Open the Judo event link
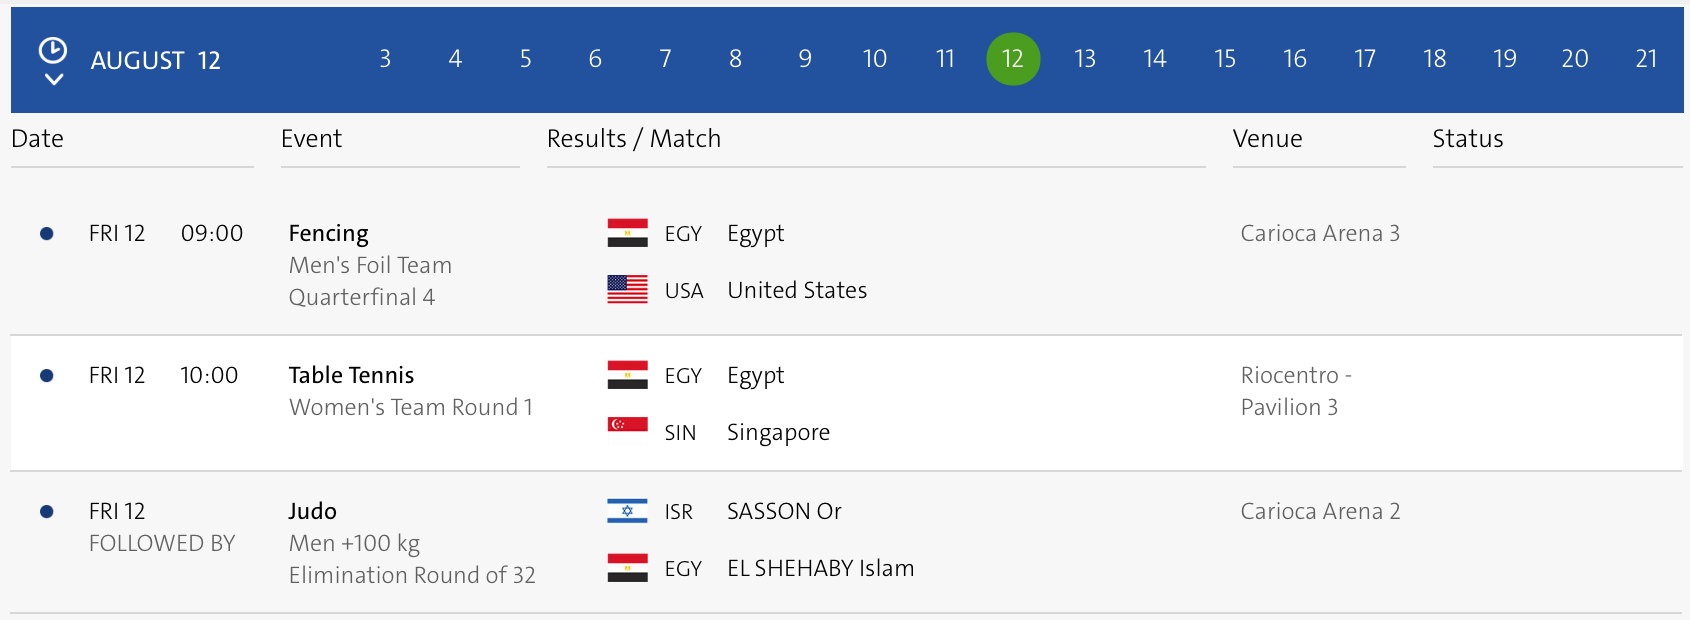This screenshot has height=620, width=1690. [x=312, y=511]
